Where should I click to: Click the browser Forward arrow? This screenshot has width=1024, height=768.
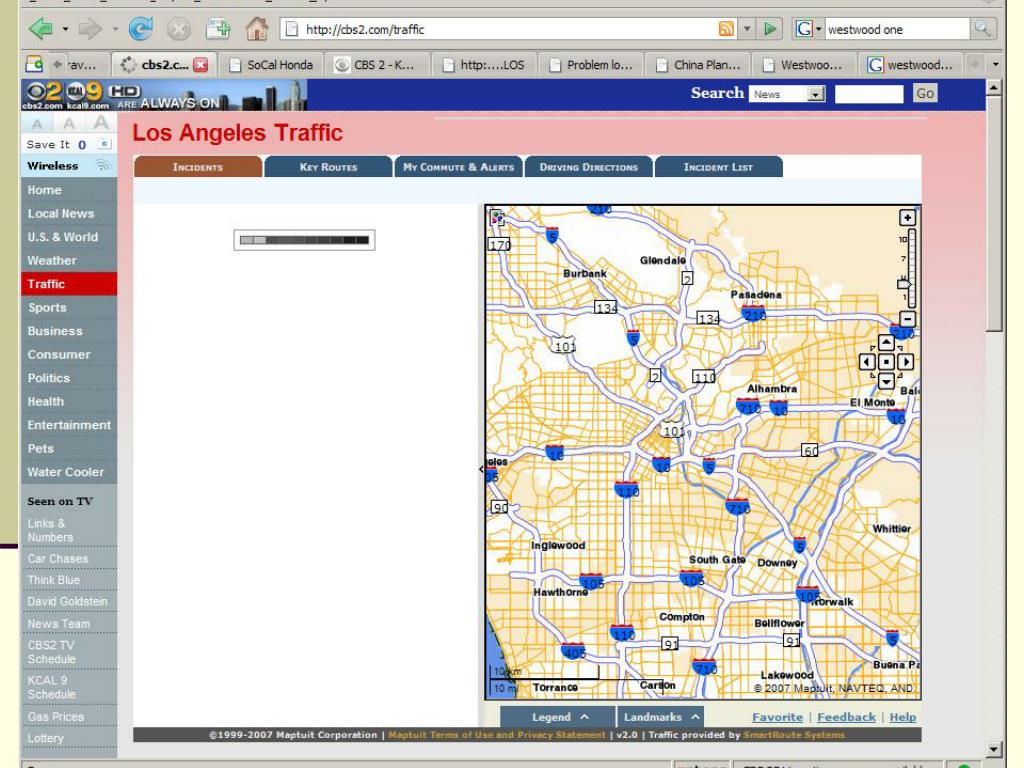[90, 29]
